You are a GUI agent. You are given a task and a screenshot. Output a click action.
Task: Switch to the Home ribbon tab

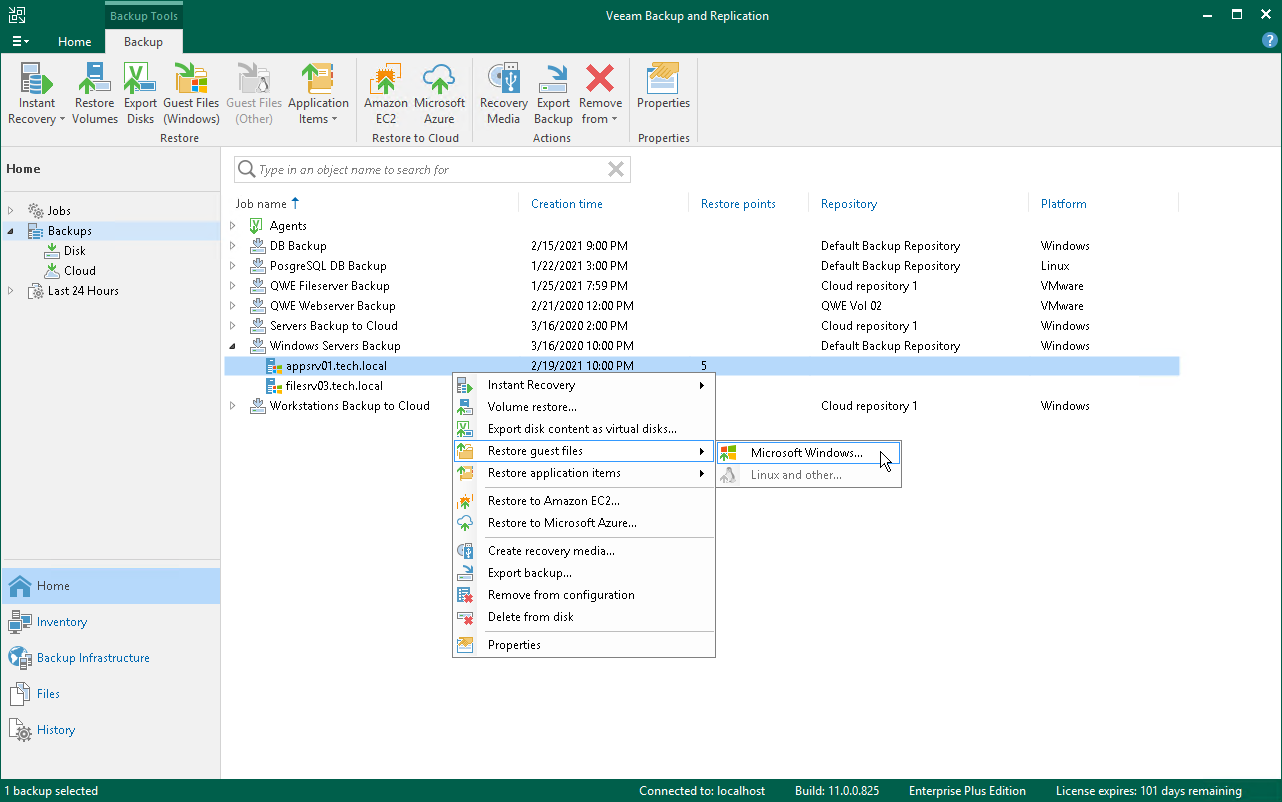pyautogui.click(x=74, y=42)
